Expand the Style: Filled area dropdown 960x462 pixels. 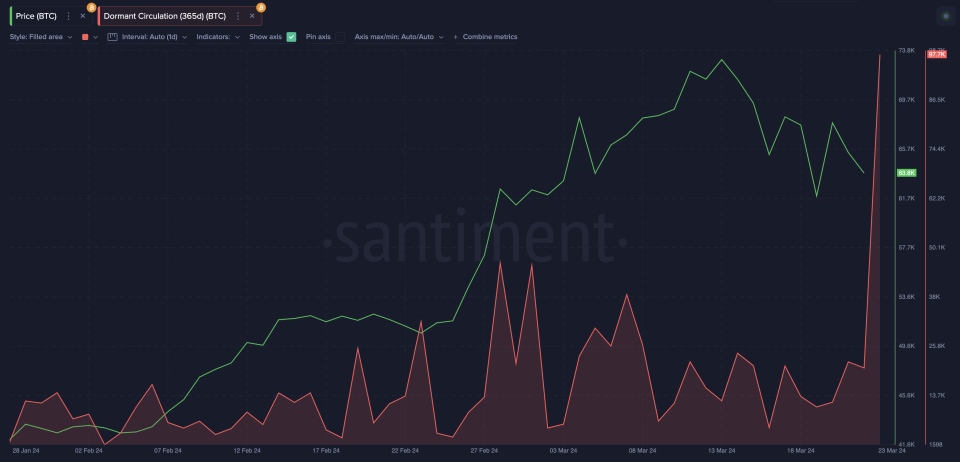coord(40,37)
